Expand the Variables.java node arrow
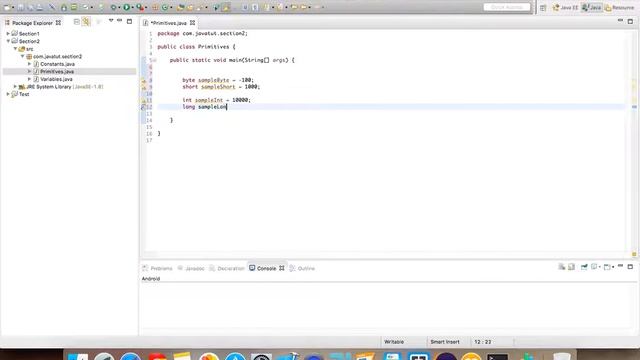The width and height of the screenshot is (640, 360). [x=29, y=79]
